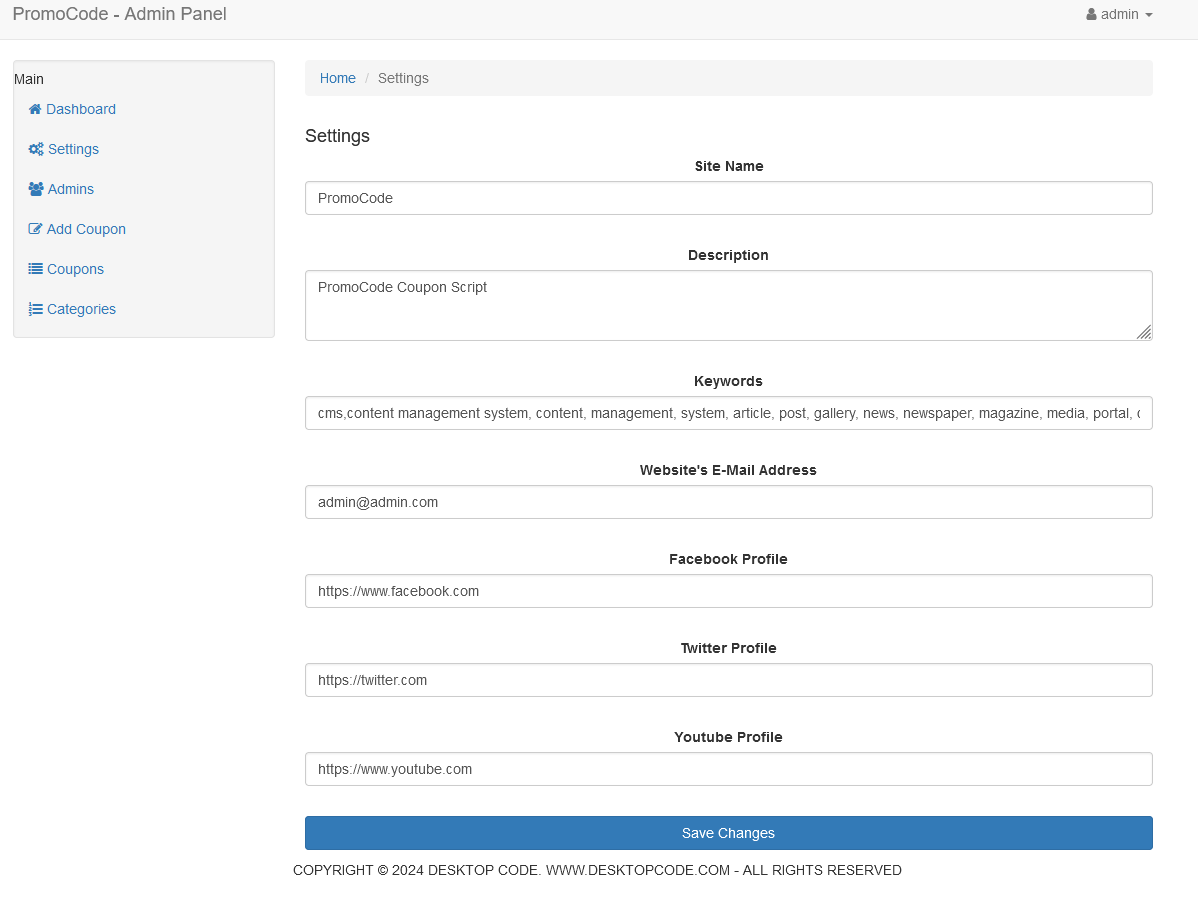The height and width of the screenshot is (915, 1198).
Task: Go to the Admins menu entry
Action: pyautogui.click(x=71, y=189)
